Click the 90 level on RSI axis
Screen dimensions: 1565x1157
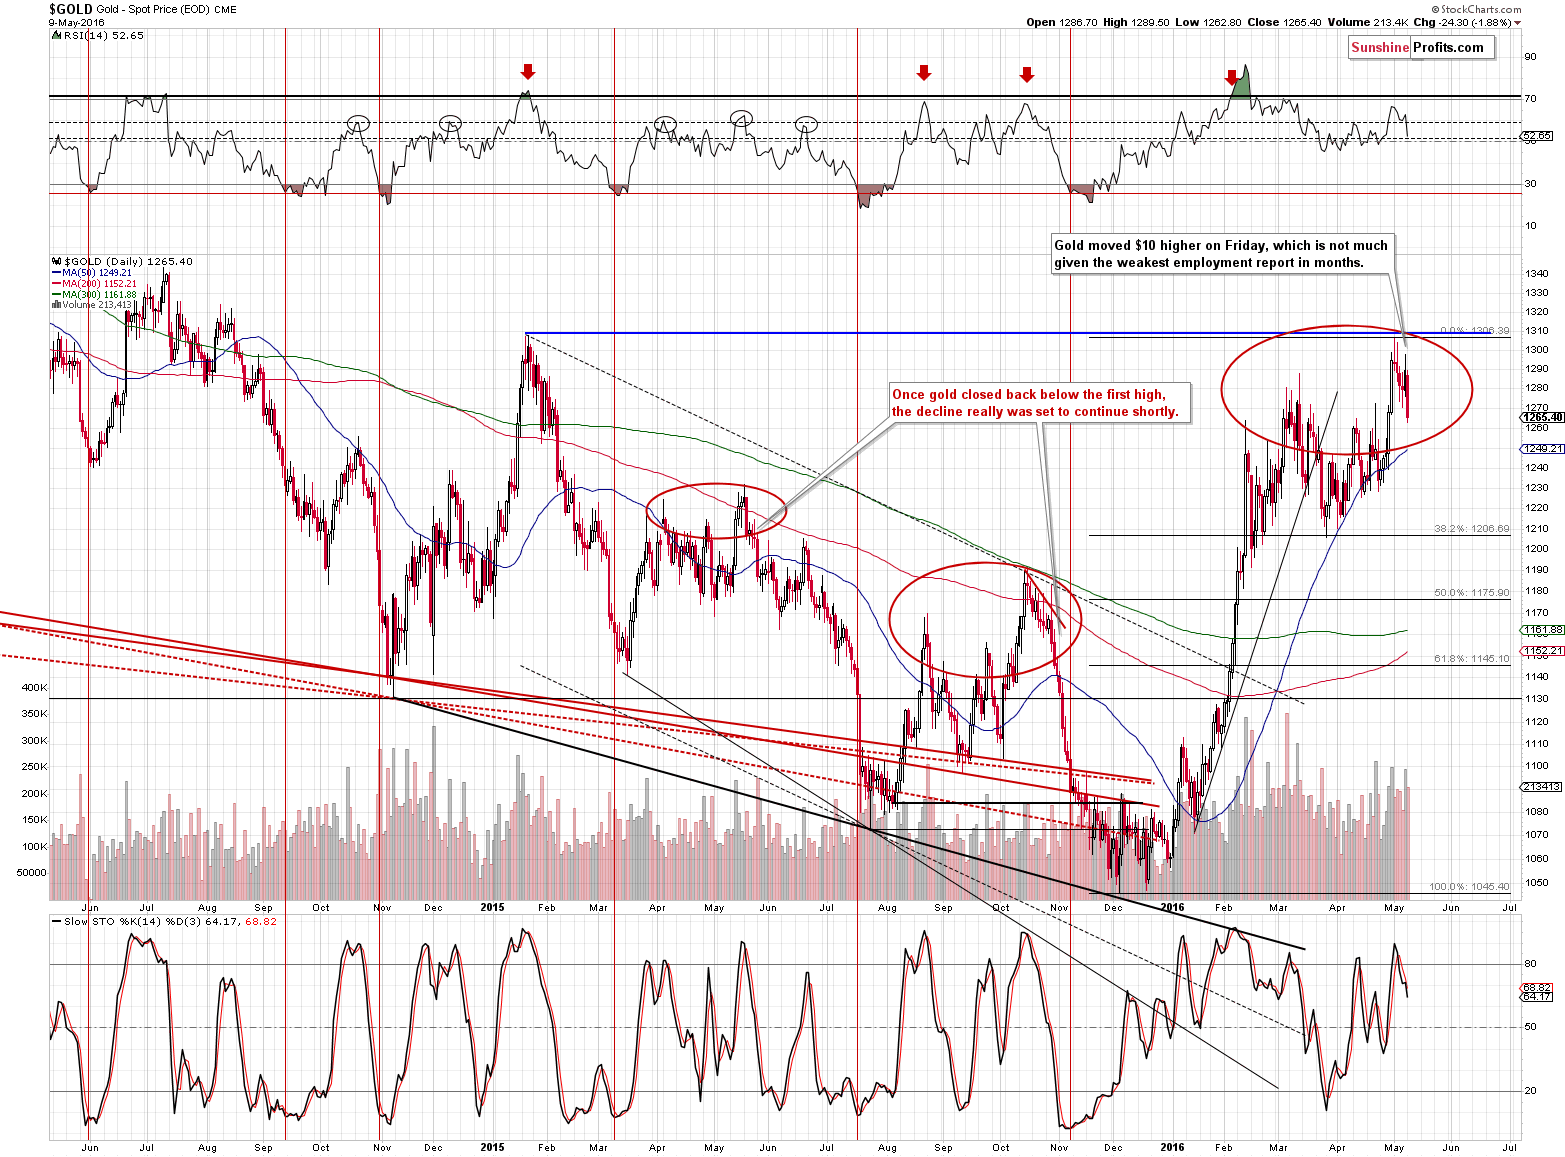[x=1530, y=57]
